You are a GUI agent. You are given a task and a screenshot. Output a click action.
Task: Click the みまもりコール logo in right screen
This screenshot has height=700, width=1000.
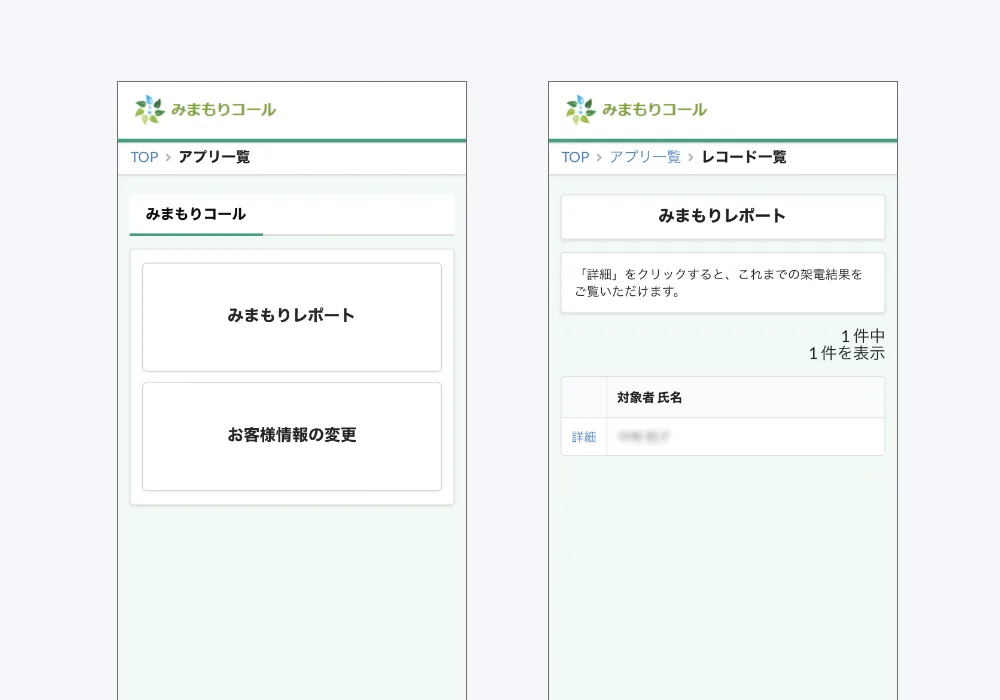pos(636,110)
